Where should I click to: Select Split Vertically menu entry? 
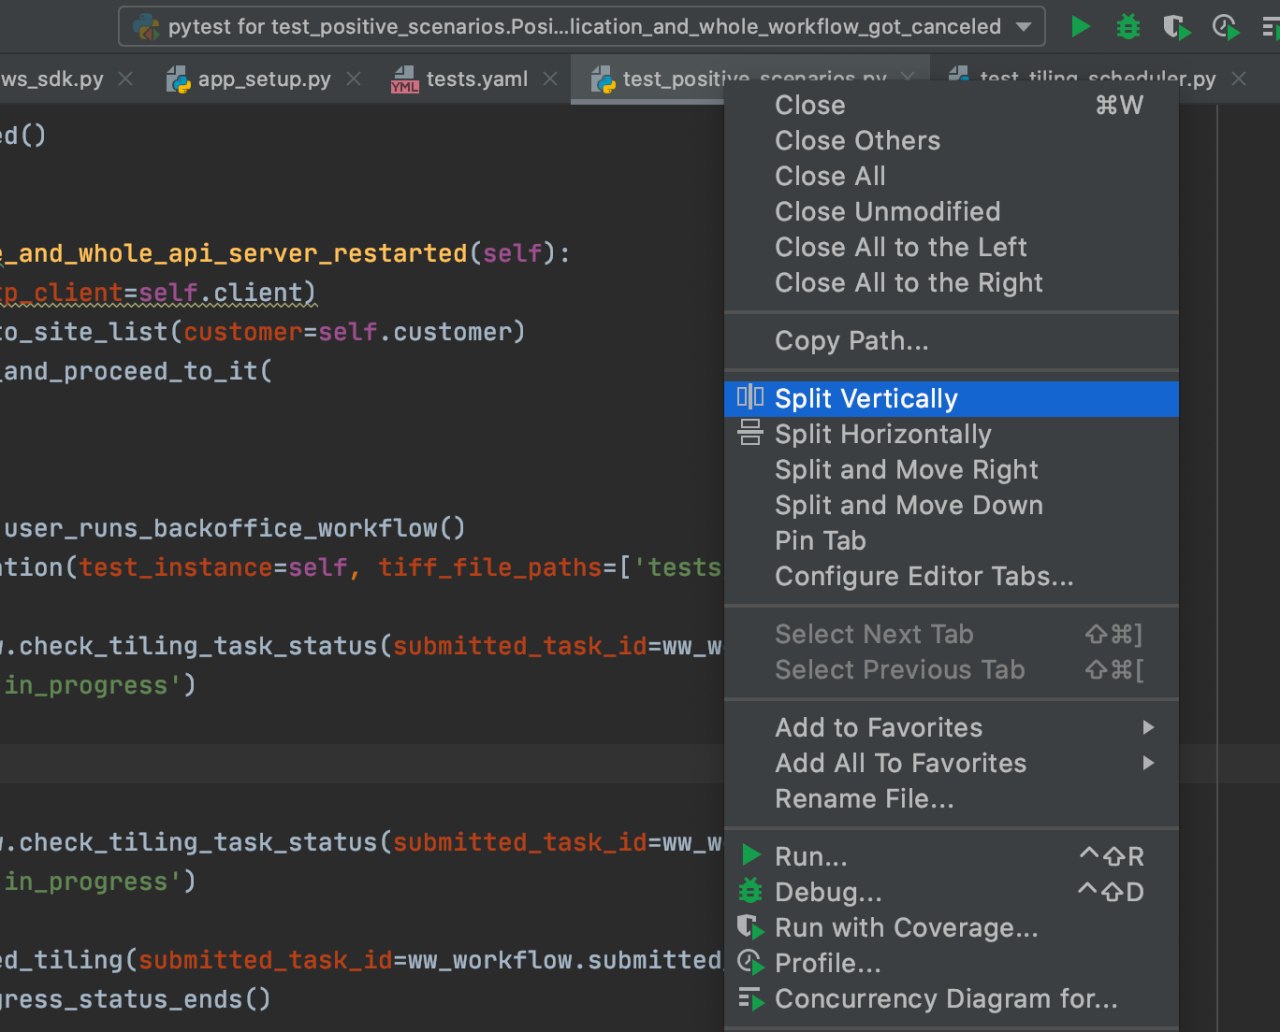click(951, 399)
